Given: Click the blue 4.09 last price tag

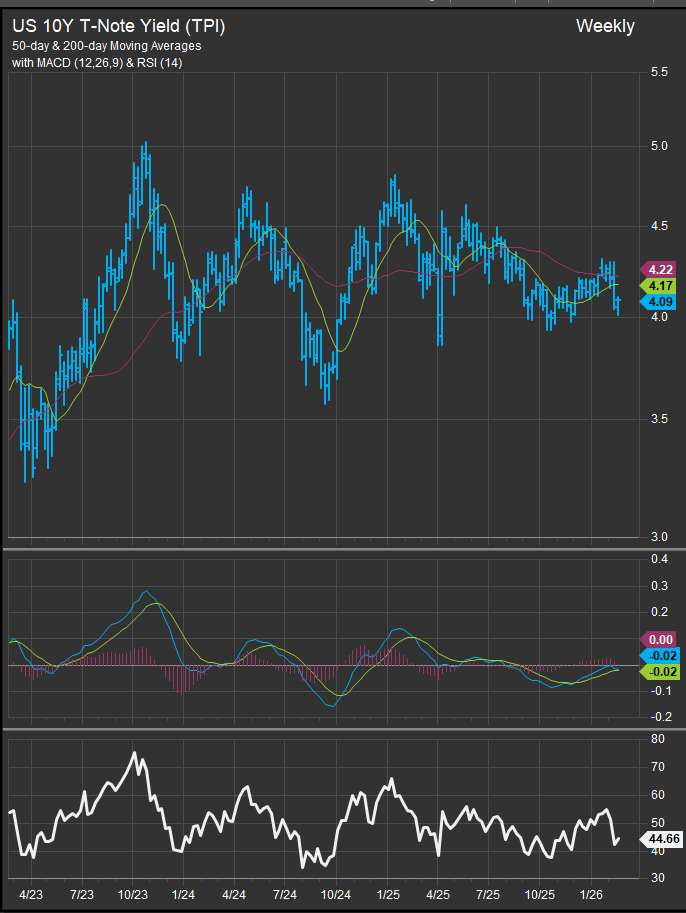Looking at the screenshot, I should coord(660,301).
